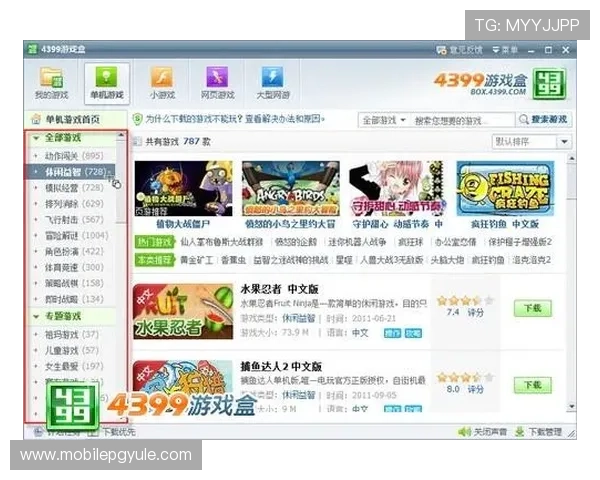This screenshot has height=480, width=600.
Task: Open the 全部游戏 search scope dropdown
Action: [384, 120]
